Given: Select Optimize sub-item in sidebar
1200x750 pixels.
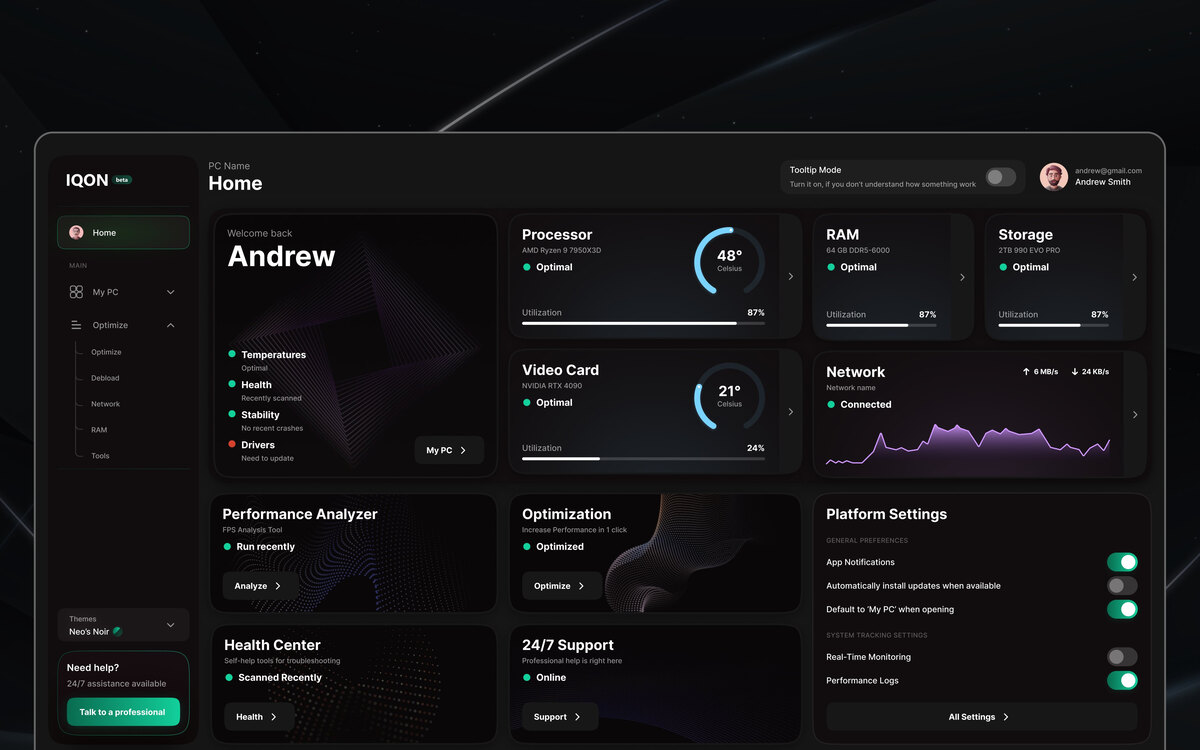Looking at the screenshot, I should pos(106,352).
